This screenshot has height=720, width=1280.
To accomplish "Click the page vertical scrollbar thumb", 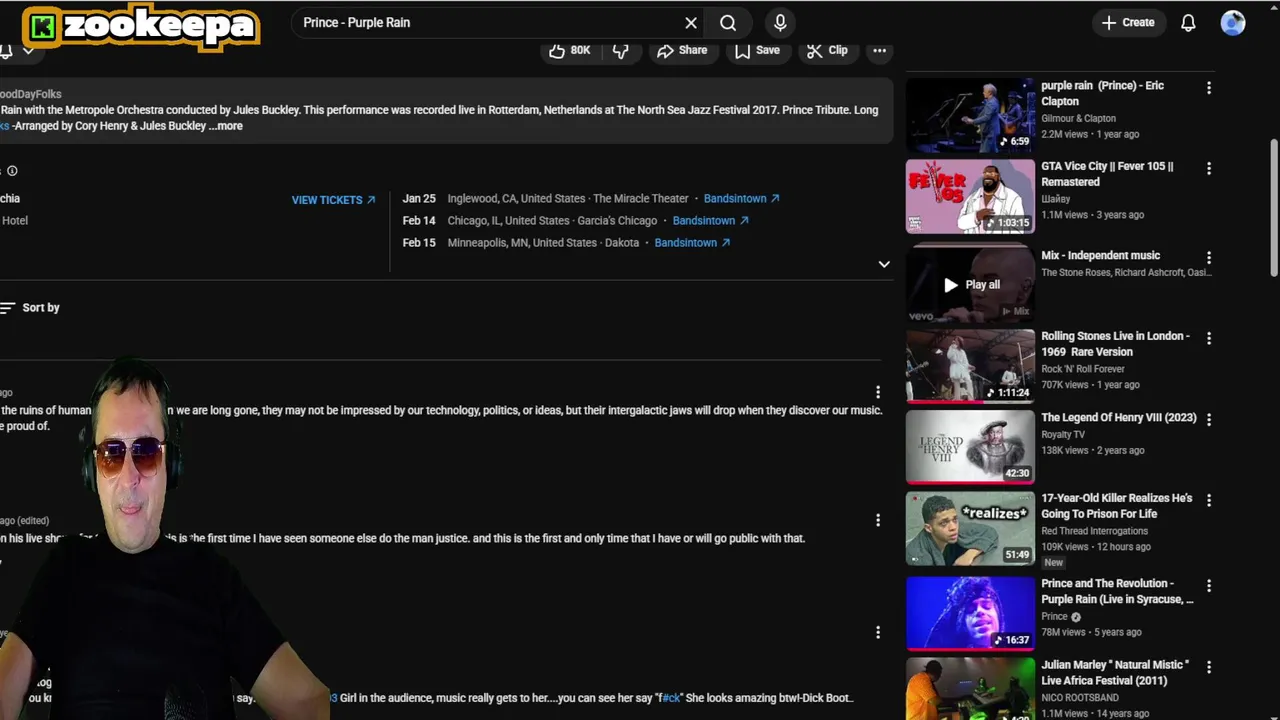I will pyautogui.click(x=1273, y=207).
